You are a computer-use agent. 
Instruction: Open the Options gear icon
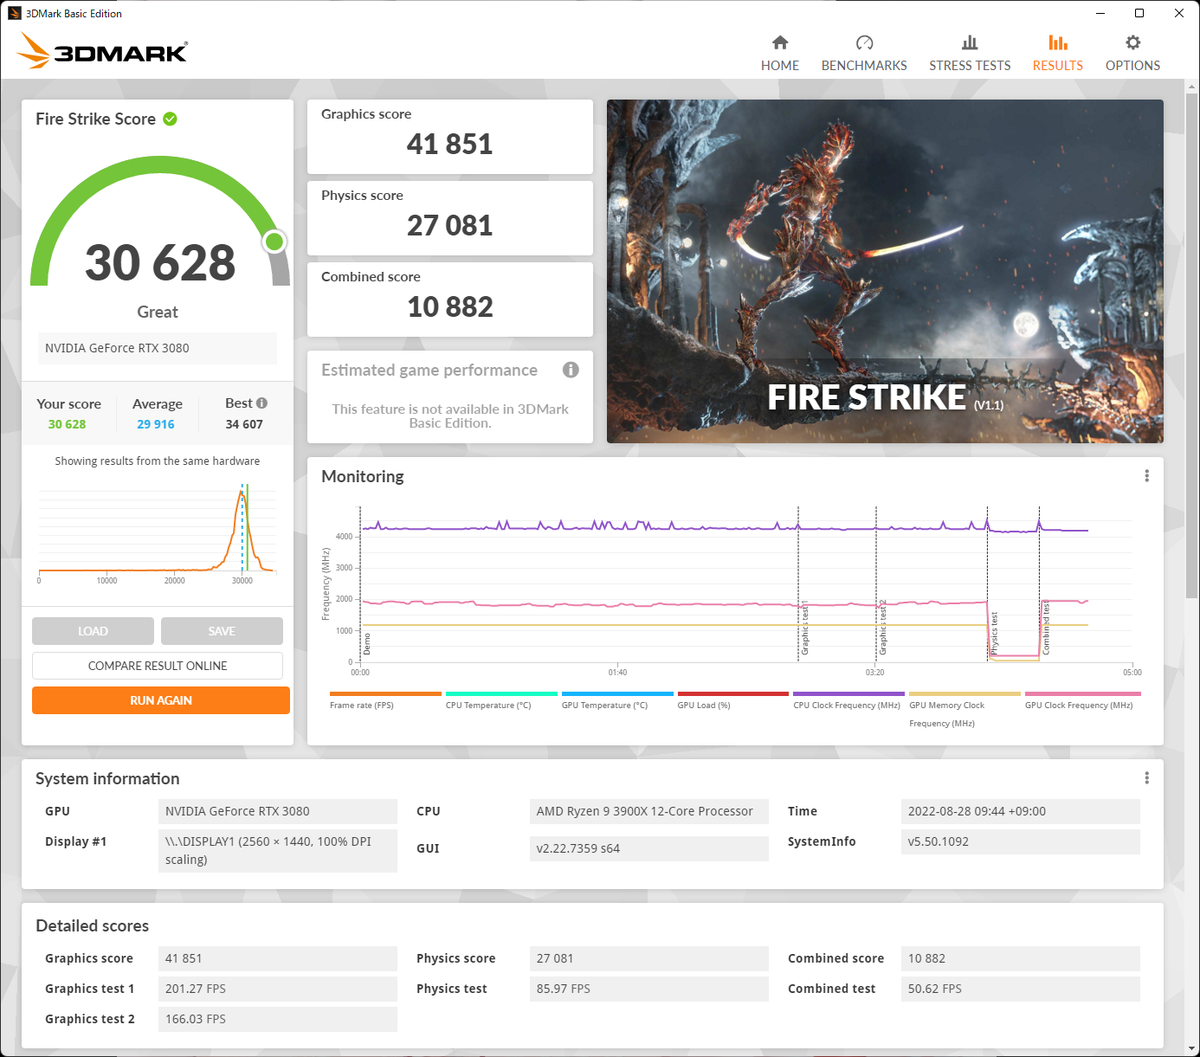tap(1133, 43)
